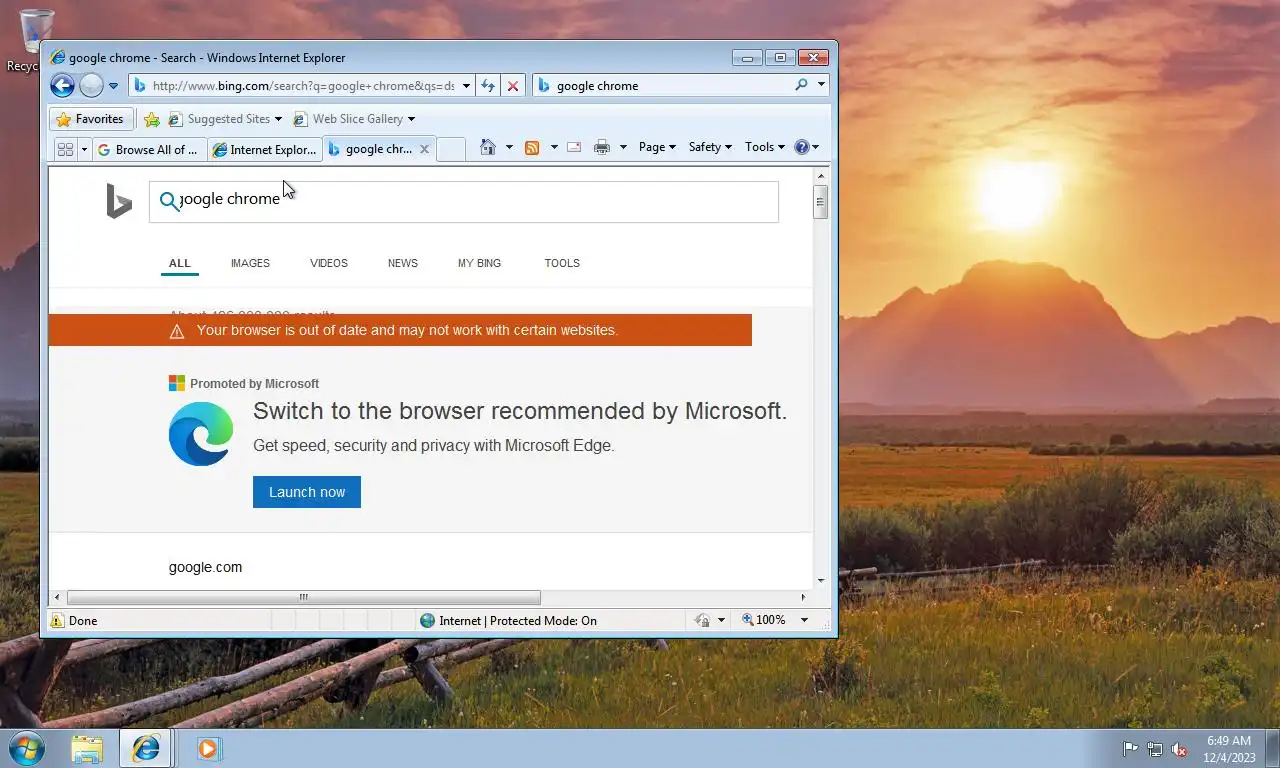Open the Windows Start menu orb
Screen dimensions: 1280x768
[26, 748]
